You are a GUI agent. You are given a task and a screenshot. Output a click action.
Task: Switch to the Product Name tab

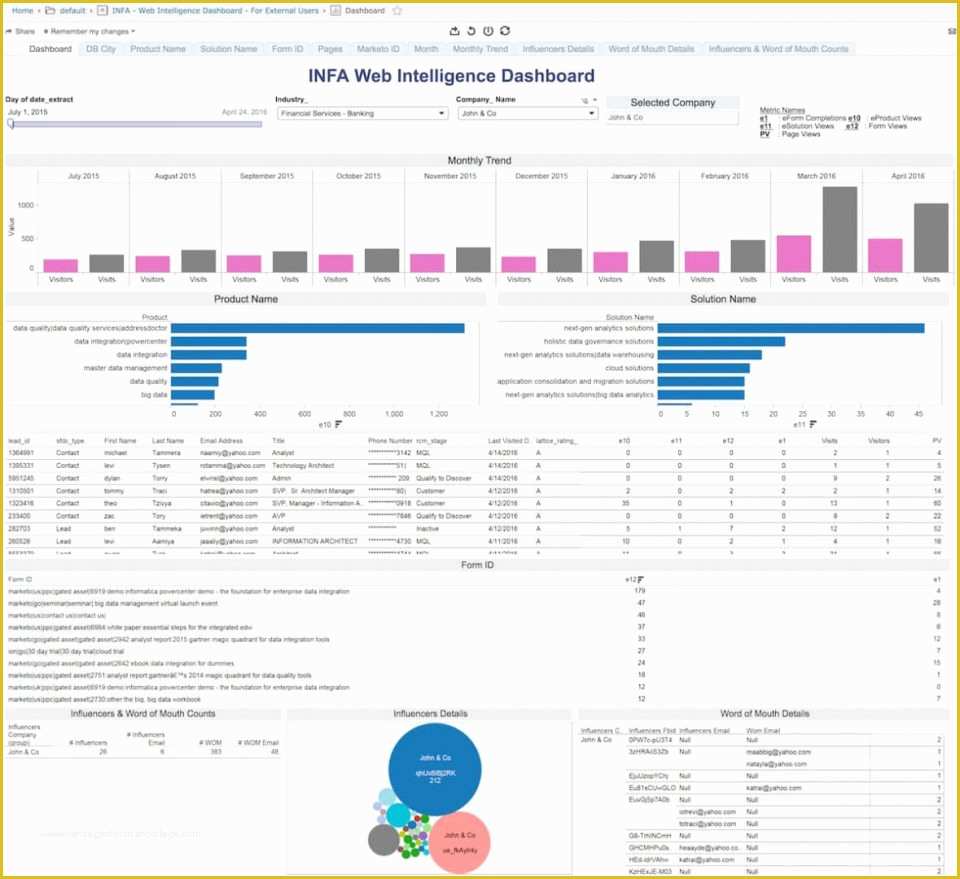[x=158, y=49]
